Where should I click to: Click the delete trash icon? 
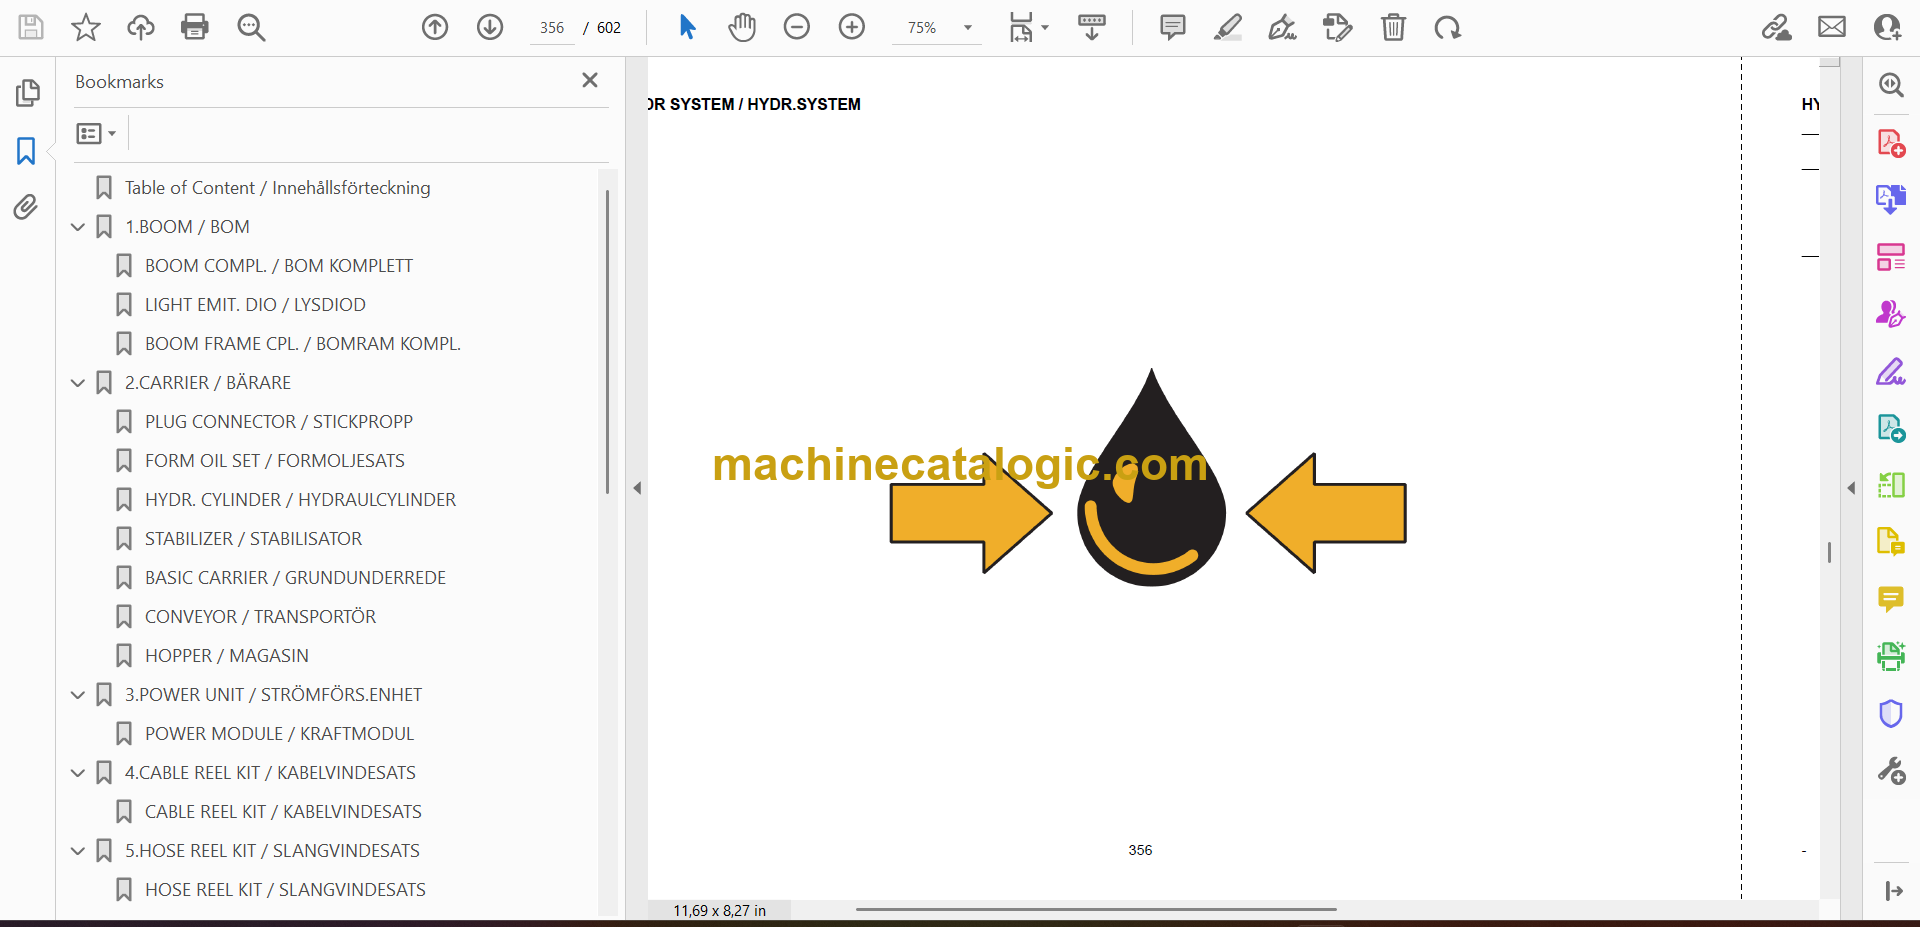pos(1393,27)
